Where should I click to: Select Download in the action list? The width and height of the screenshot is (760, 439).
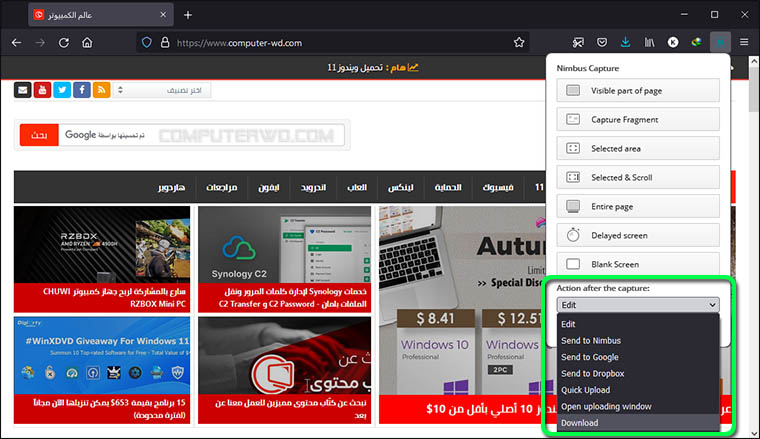(638, 423)
